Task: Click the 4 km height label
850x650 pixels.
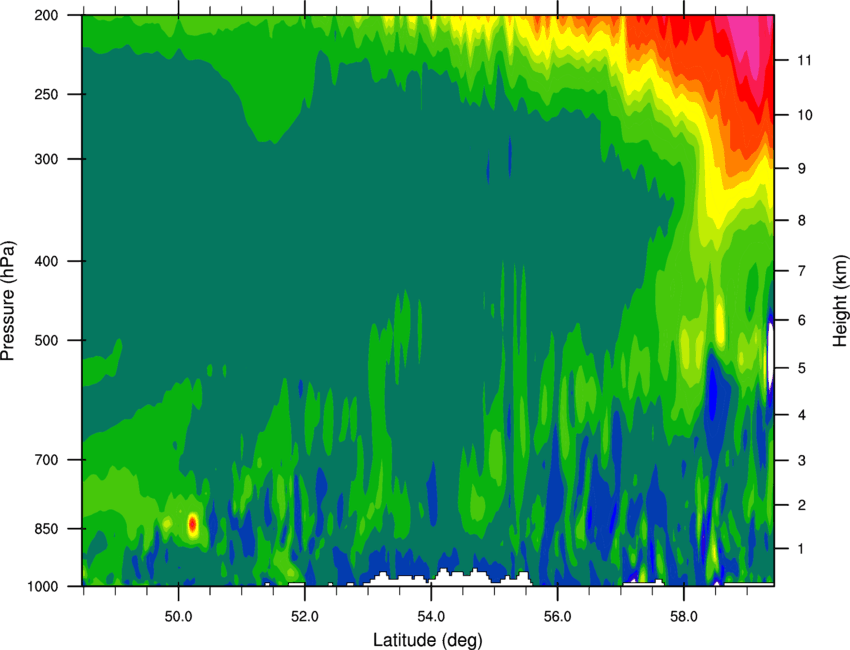Action: pos(801,415)
